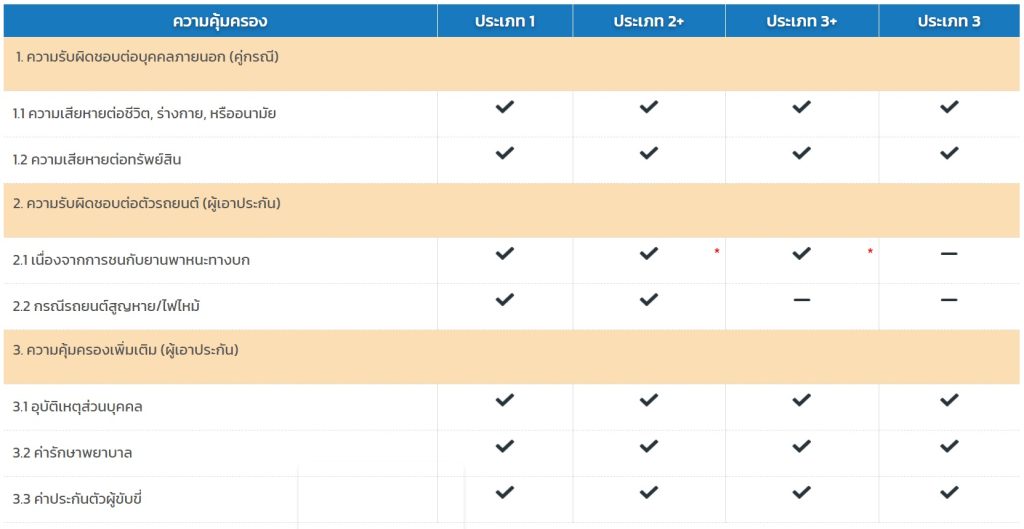The height and width of the screenshot is (529, 1024).
Task: Click checkmark for row 2.2 under ประเภท 1
Action: pos(505,299)
